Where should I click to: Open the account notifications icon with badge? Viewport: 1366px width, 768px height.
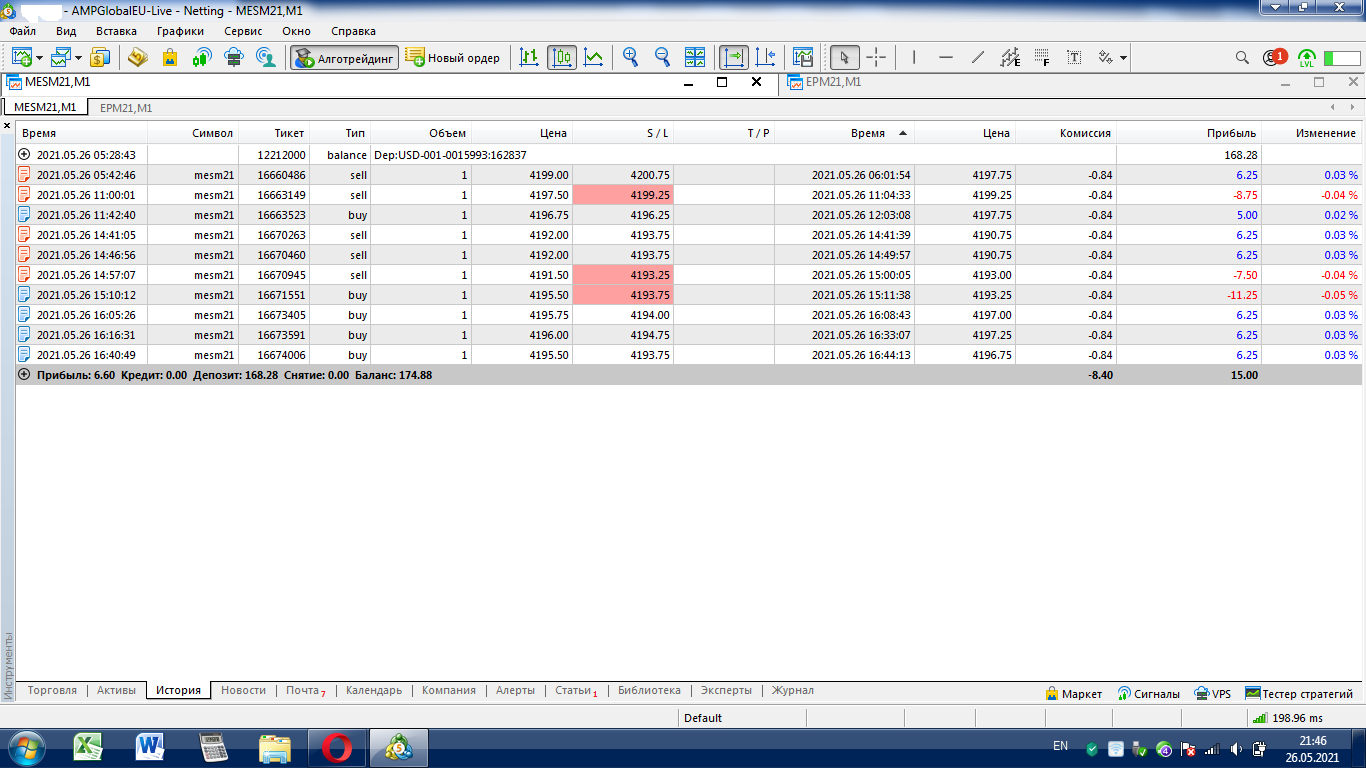[1274, 57]
